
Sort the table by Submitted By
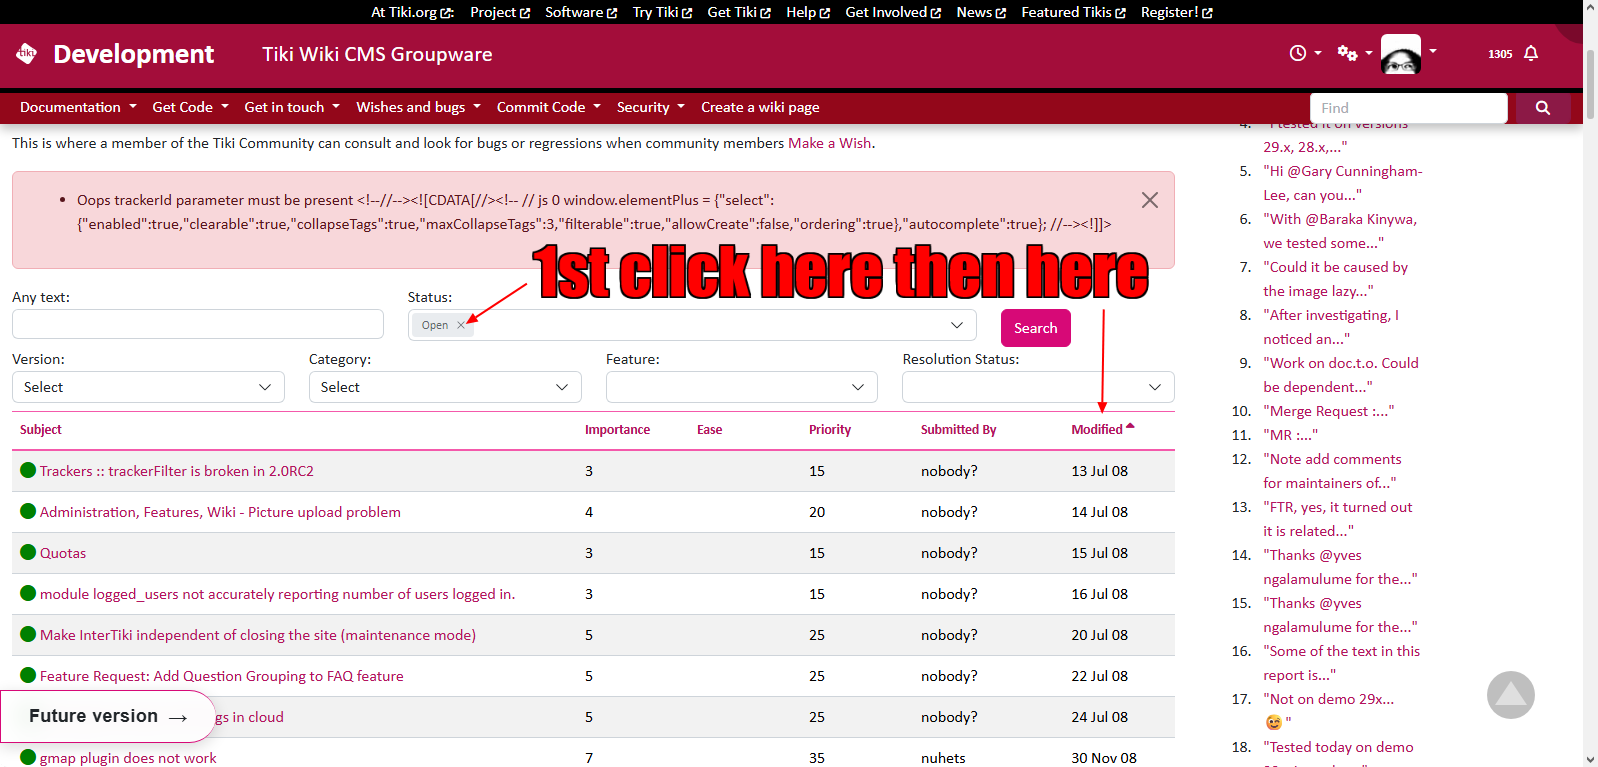(958, 429)
